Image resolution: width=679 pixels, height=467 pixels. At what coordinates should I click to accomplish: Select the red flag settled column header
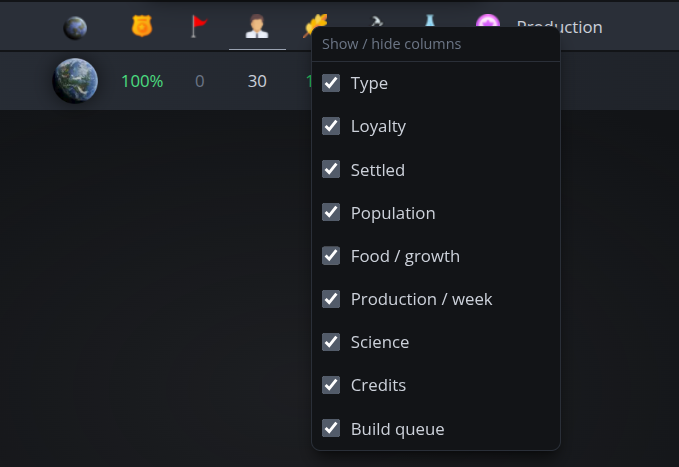click(x=199, y=26)
